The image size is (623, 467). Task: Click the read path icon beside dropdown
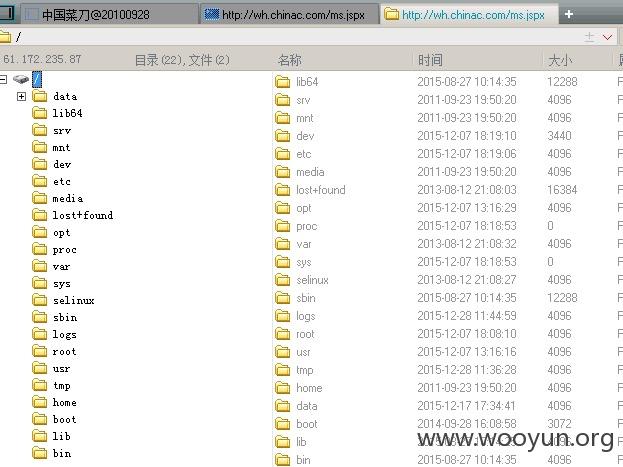tap(590, 37)
